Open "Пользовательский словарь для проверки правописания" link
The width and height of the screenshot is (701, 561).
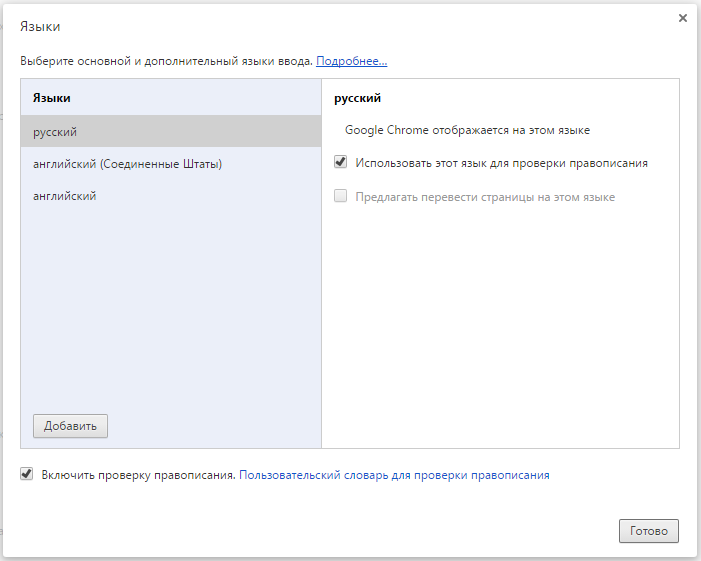click(394, 475)
